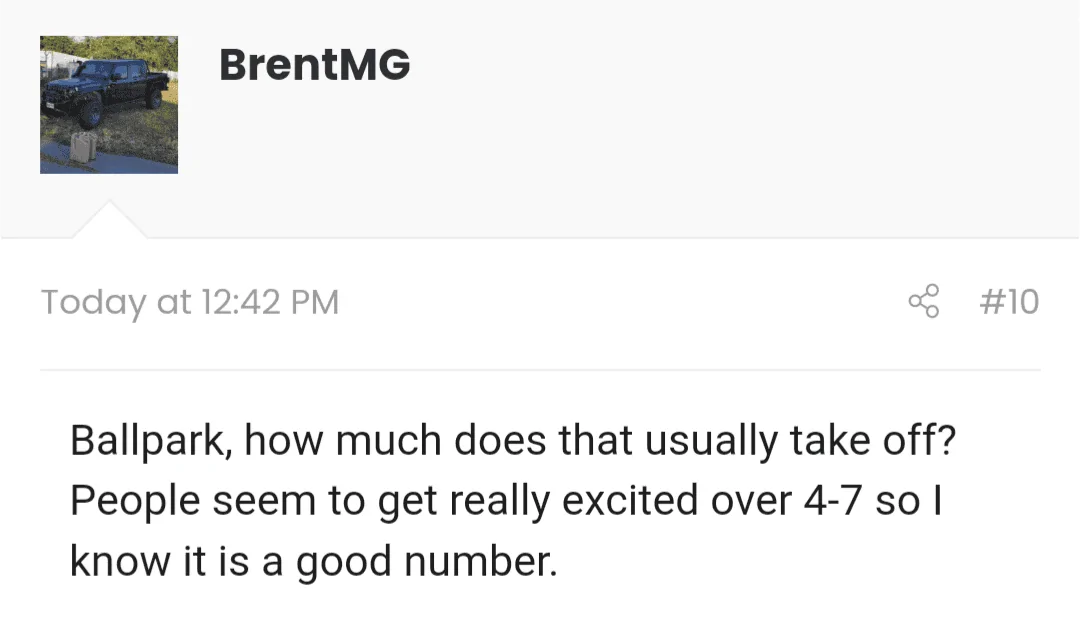Open BrentMG's avatar picture

coord(109,105)
